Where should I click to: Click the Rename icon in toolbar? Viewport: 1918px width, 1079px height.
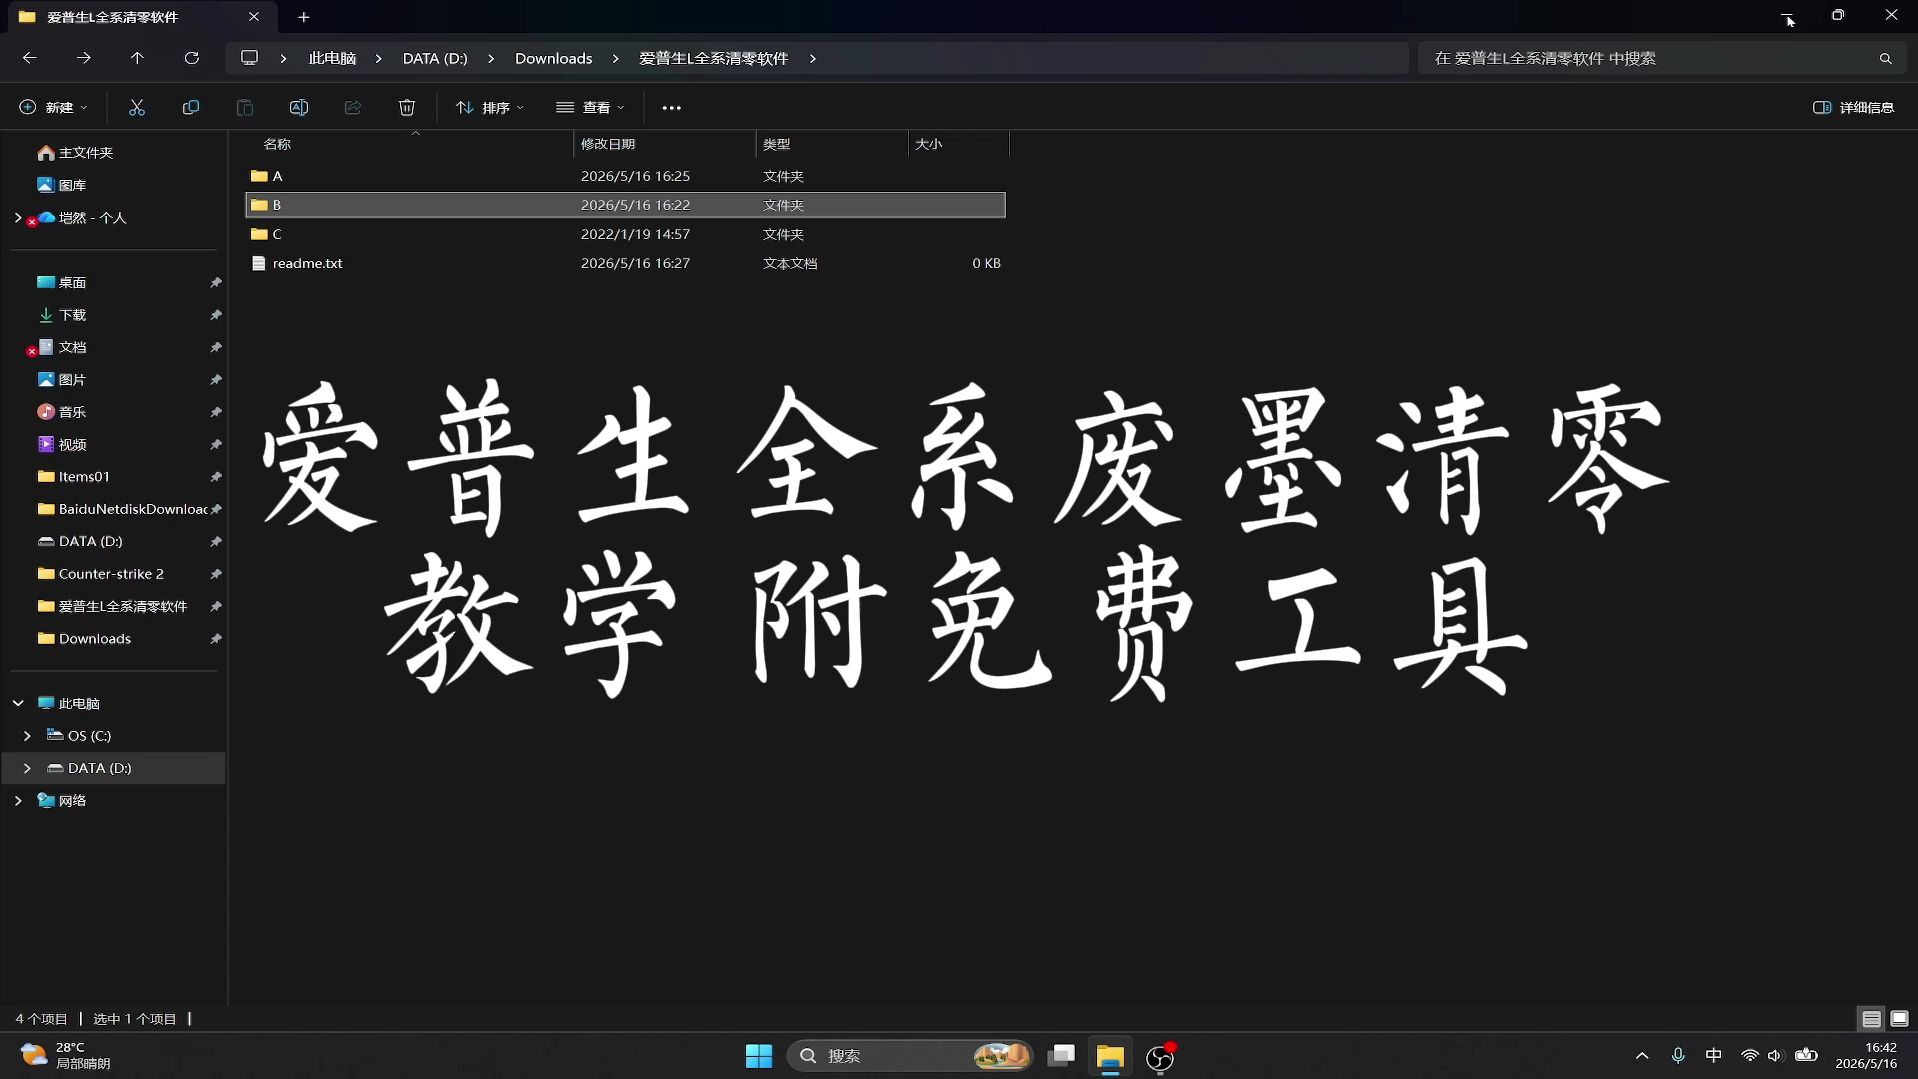point(299,107)
